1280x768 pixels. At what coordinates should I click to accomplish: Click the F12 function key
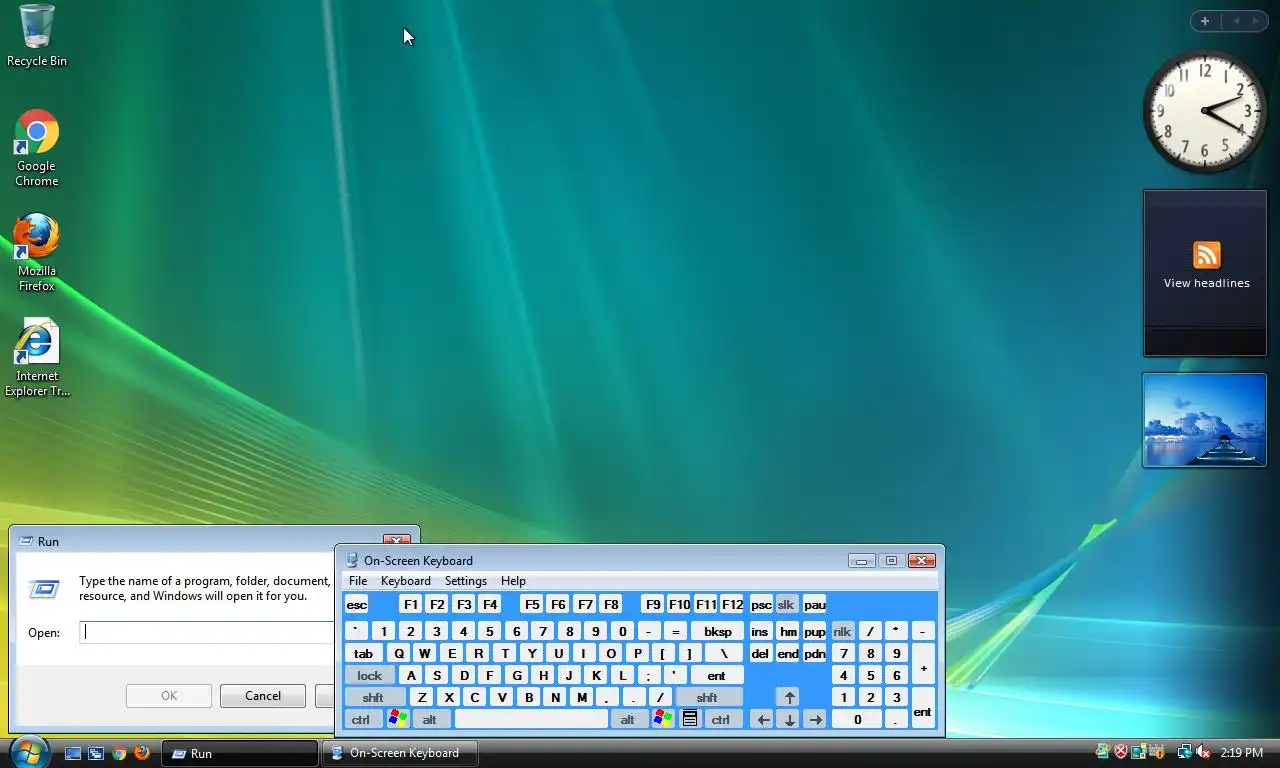(x=732, y=604)
